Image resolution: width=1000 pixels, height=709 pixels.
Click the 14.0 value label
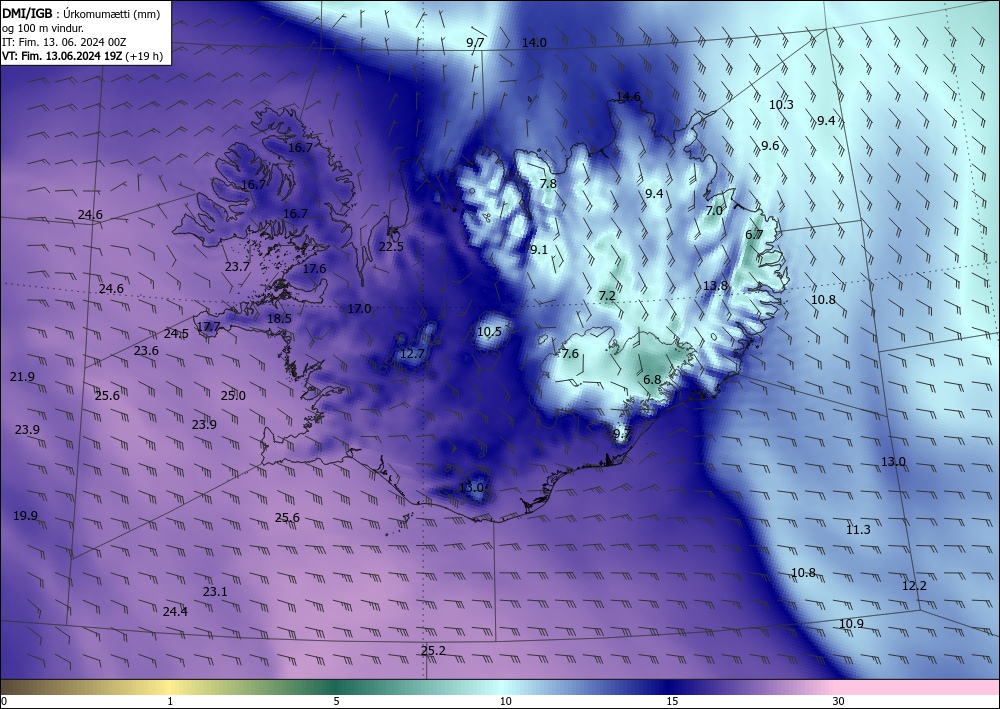point(534,43)
